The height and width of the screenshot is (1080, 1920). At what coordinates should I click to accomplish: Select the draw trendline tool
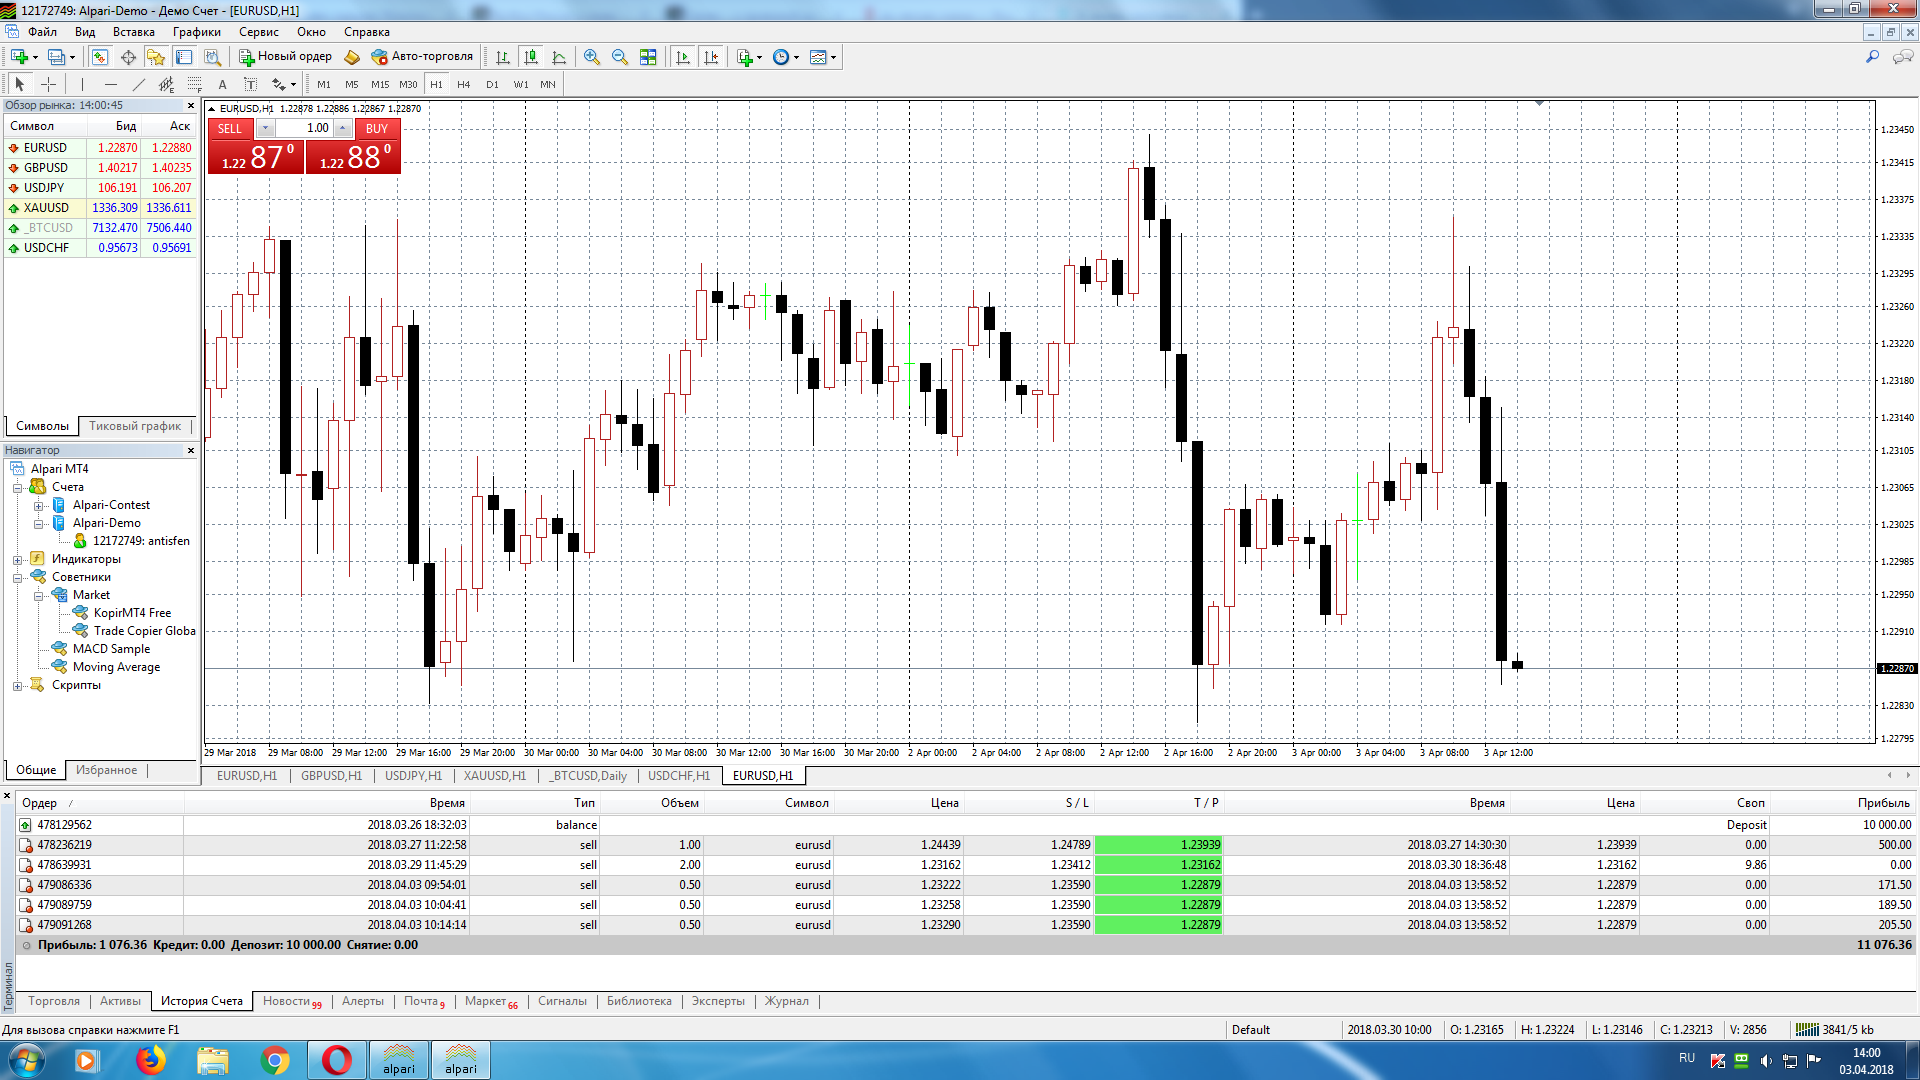click(138, 85)
